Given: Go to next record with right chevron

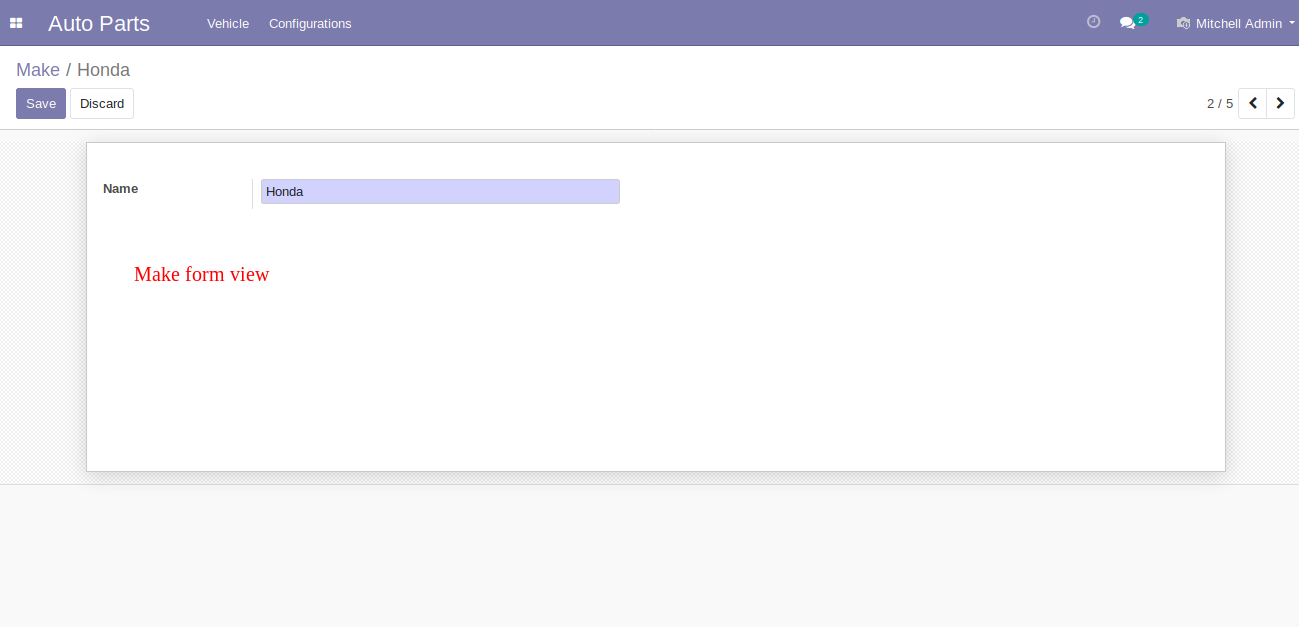Looking at the screenshot, I should tap(1280, 103).
